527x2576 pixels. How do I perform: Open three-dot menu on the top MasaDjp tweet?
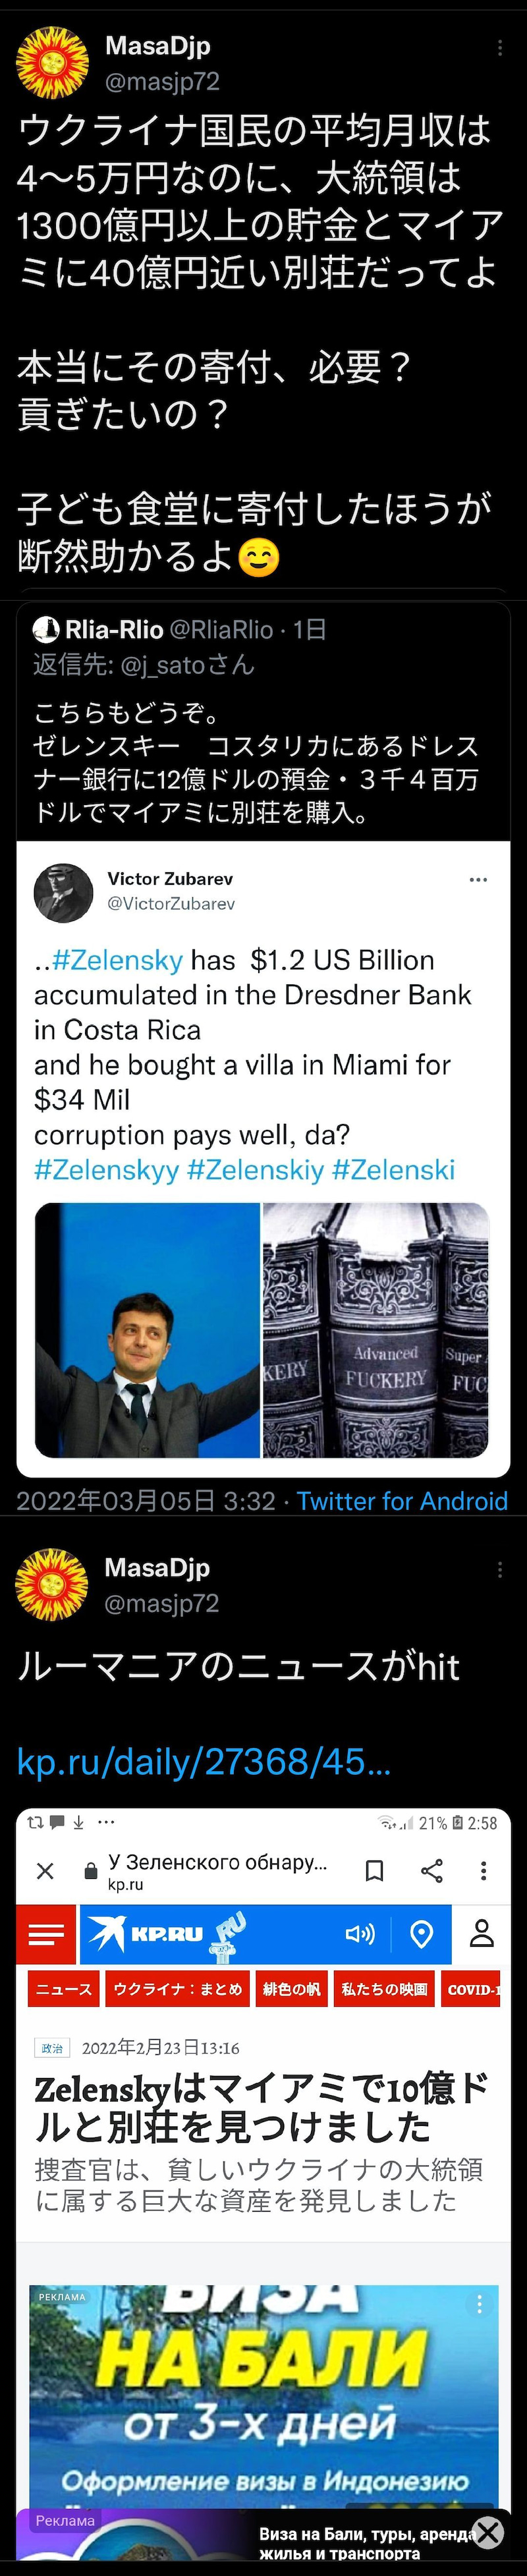[x=500, y=48]
